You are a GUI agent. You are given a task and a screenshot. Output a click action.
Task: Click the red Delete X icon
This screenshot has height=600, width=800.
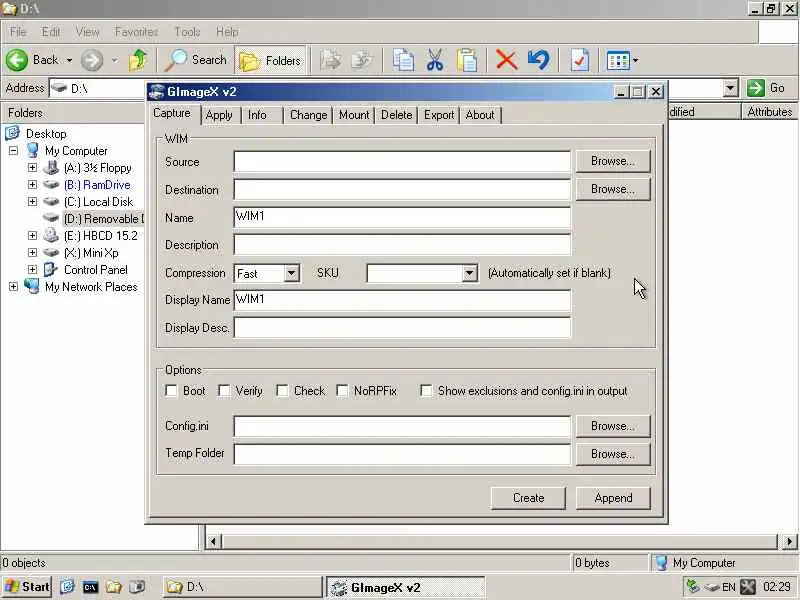click(x=506, y=60)
